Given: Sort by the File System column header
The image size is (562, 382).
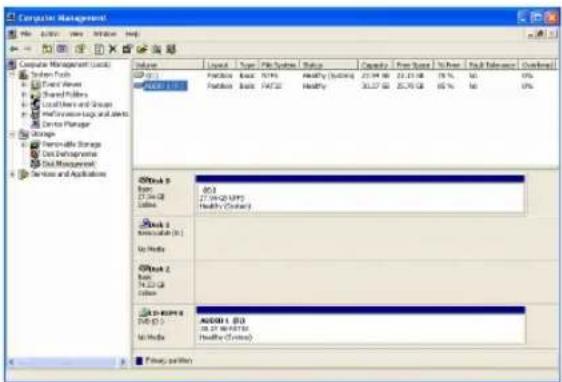Looking at the screenshot, I should pyautogui.click(x=279, y=65).
